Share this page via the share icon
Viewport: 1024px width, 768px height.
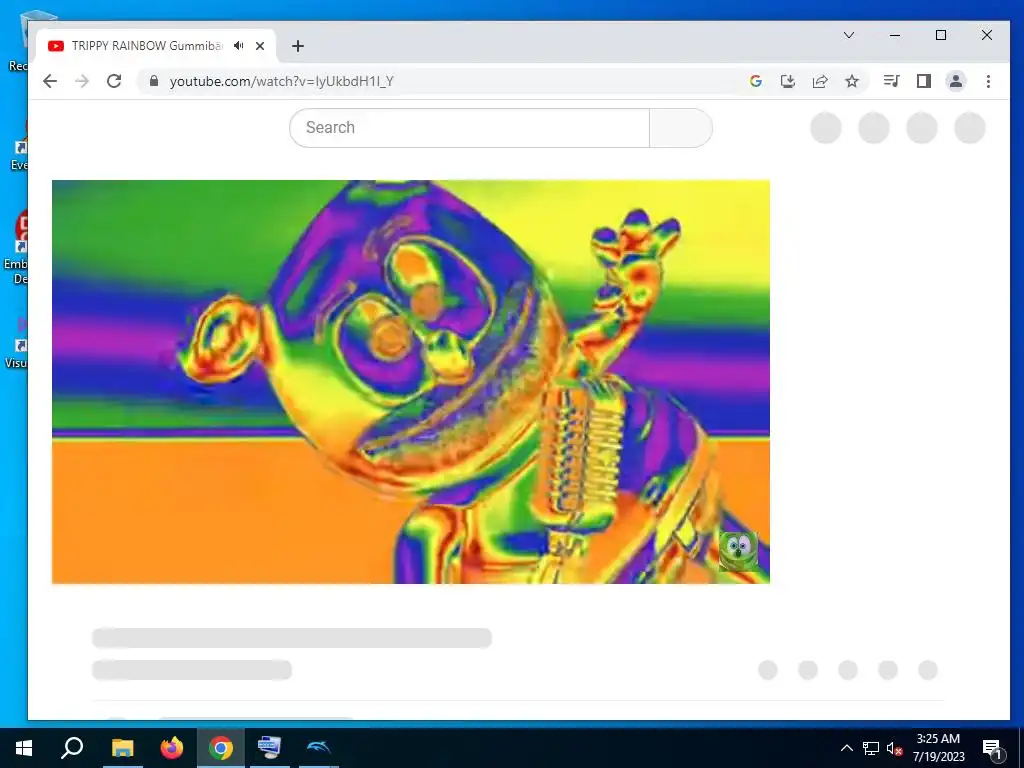coord(820,81)
